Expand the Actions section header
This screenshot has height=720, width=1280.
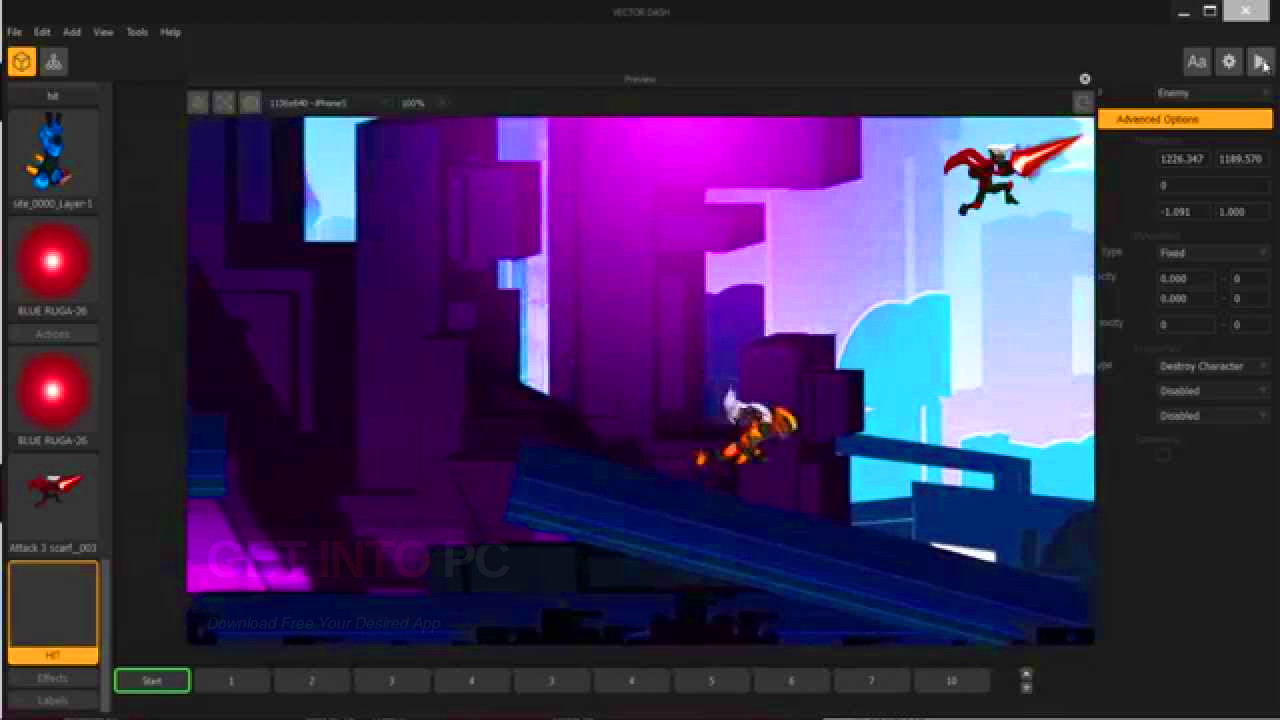coord(53,334)
